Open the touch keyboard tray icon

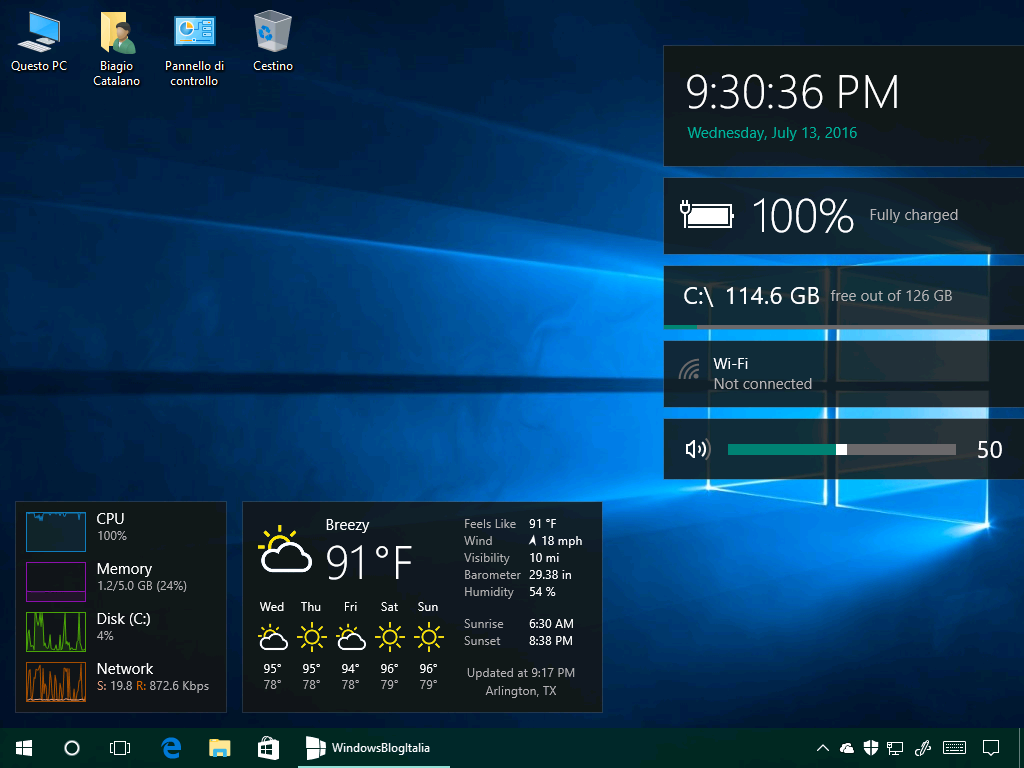coord(955,748)
